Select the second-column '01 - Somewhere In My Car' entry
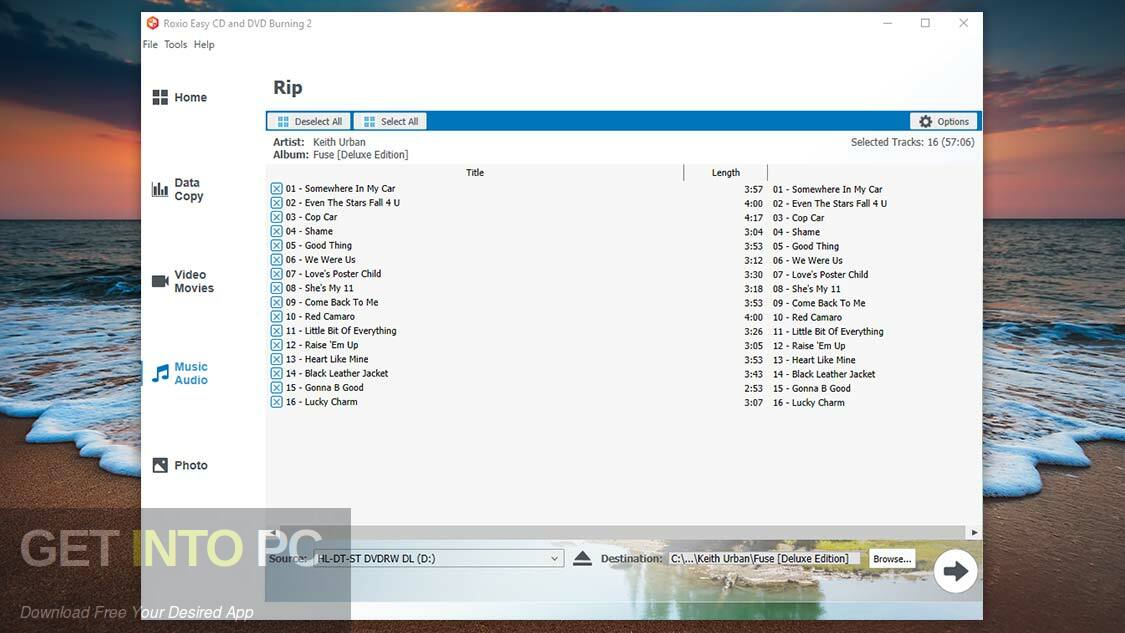This screenshot has height=633, width=1125. (827, 189)
